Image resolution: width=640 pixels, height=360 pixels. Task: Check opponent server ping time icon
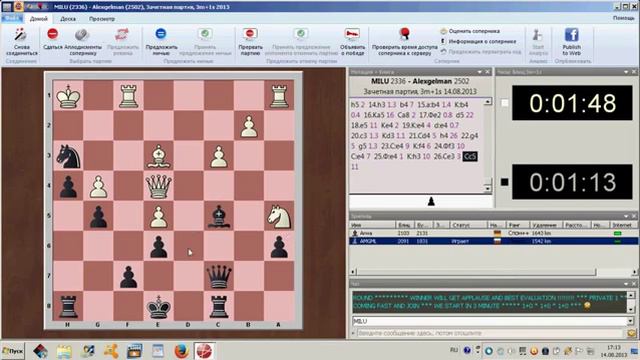point(404,34)
